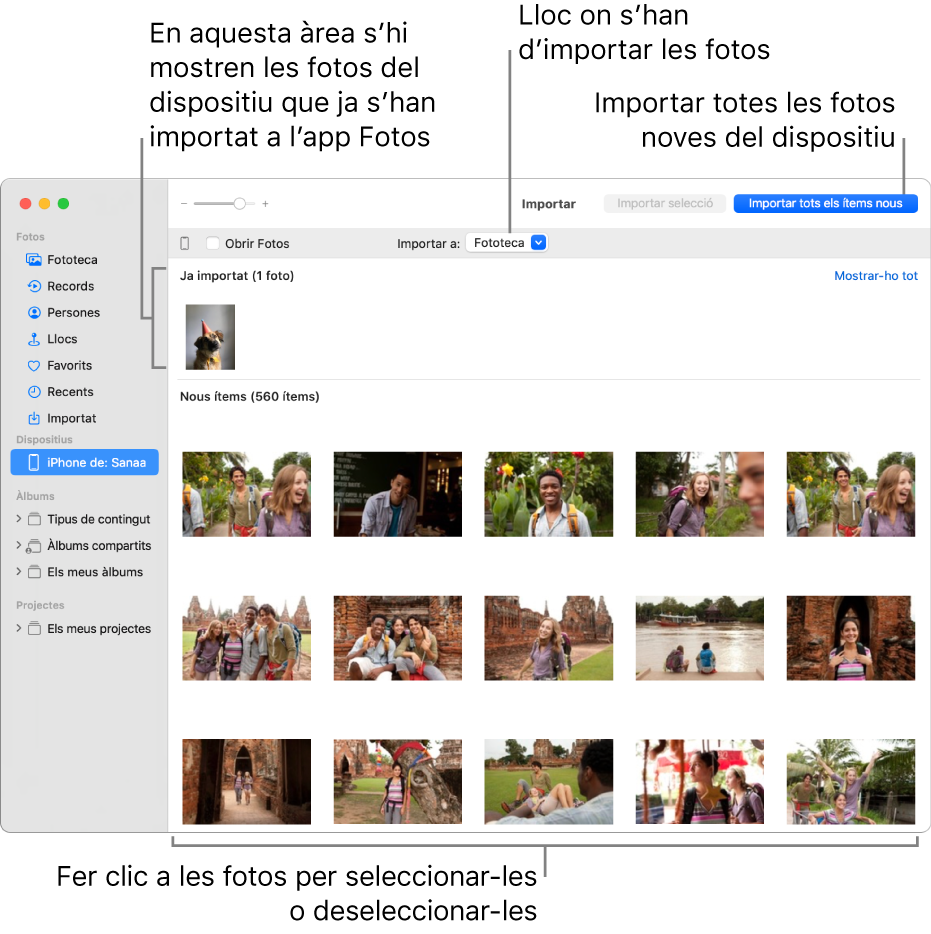Click the Importar header label

[x=548, y=203]
